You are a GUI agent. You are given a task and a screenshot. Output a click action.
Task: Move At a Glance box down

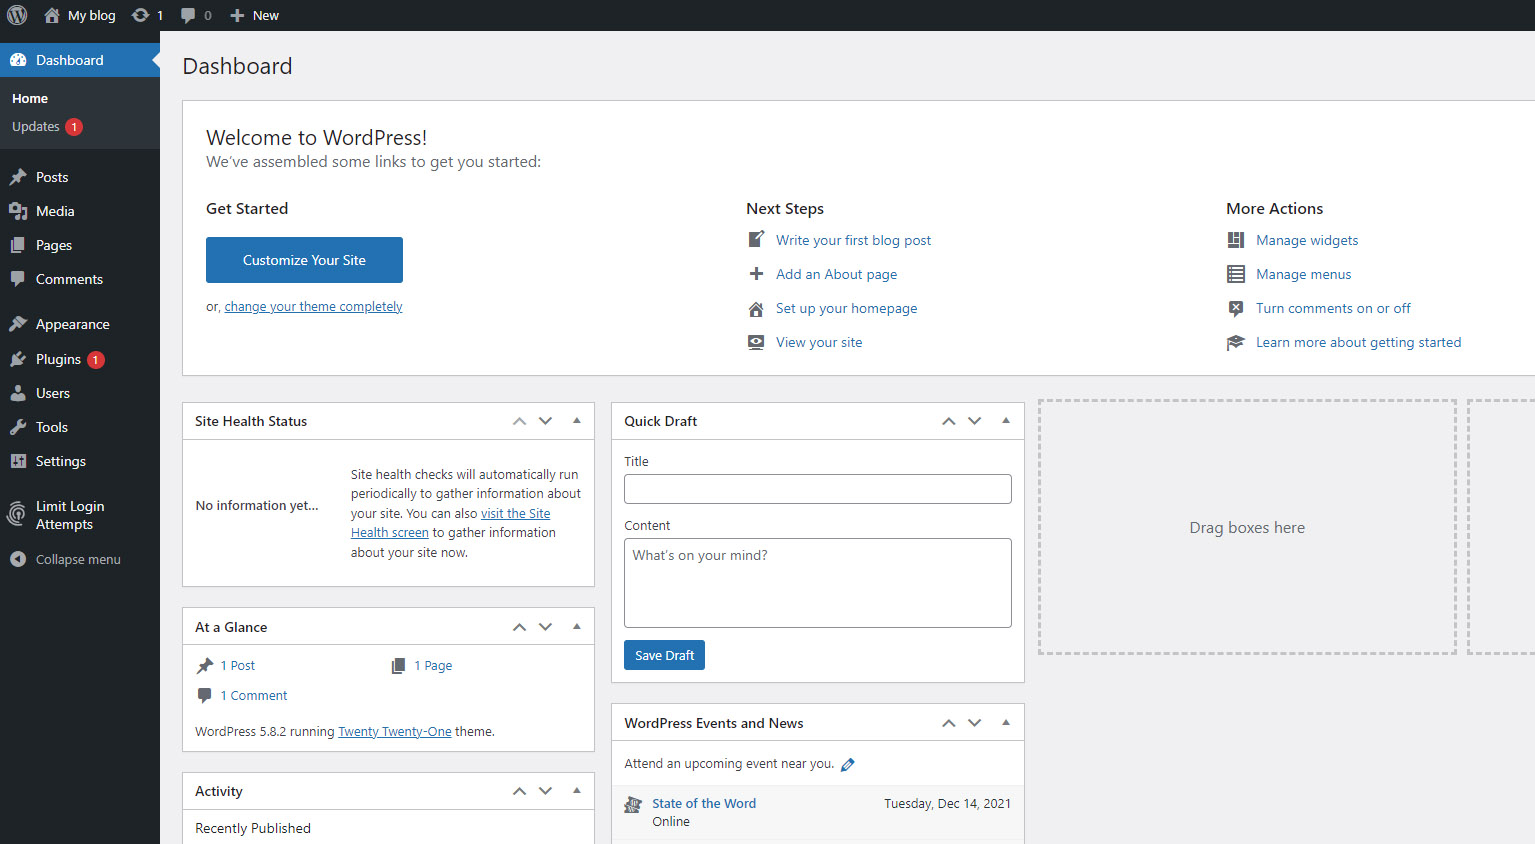point(545,627)
